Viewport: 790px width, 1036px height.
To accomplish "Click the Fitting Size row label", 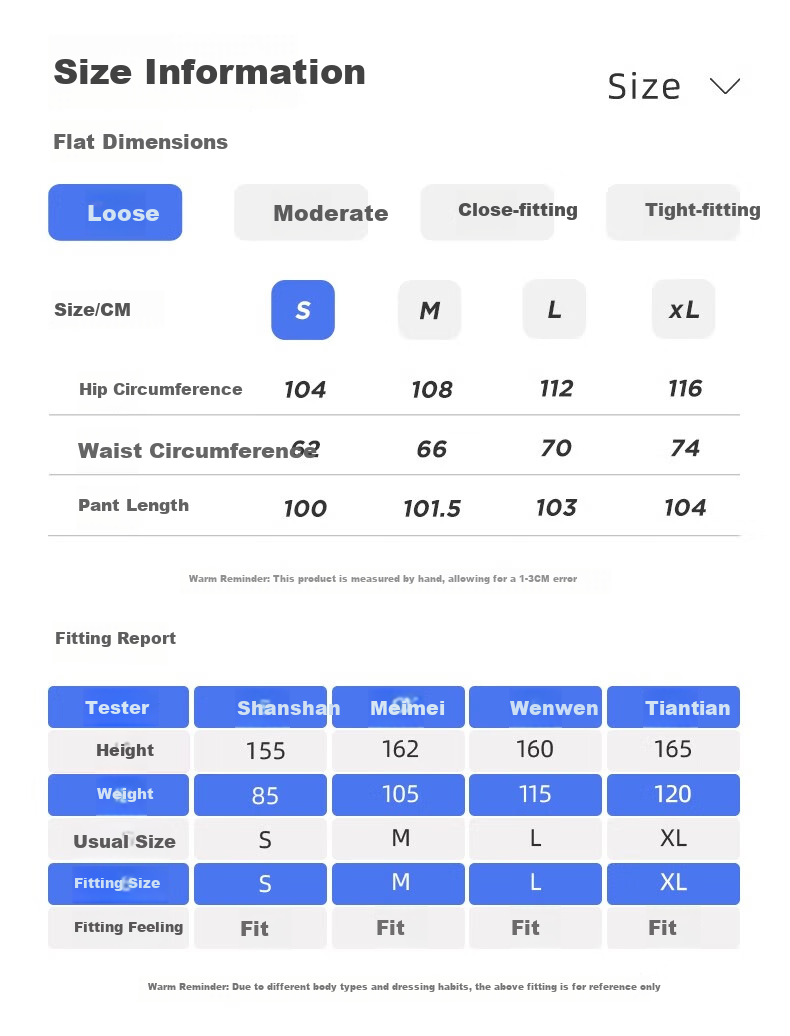I will tap(118, 883).
